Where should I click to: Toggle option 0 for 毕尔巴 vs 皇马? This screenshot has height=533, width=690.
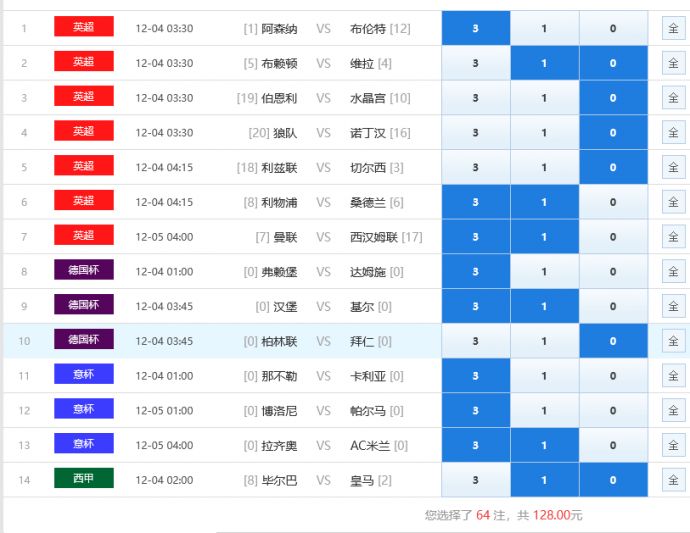pos(613,480)
